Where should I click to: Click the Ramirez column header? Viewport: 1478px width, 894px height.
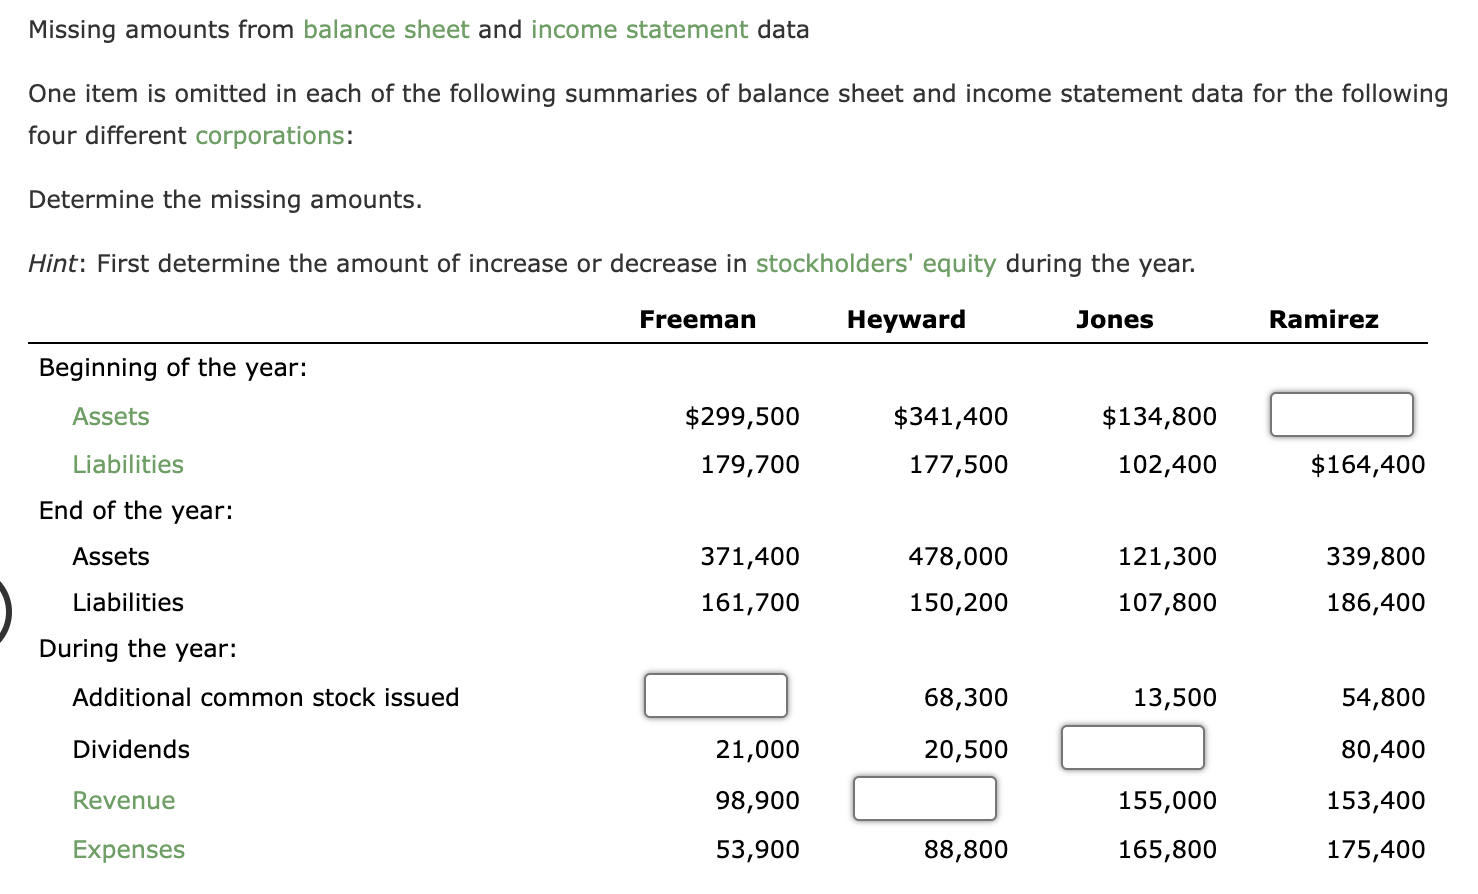pyautogui.click(x=1323, y=319)
